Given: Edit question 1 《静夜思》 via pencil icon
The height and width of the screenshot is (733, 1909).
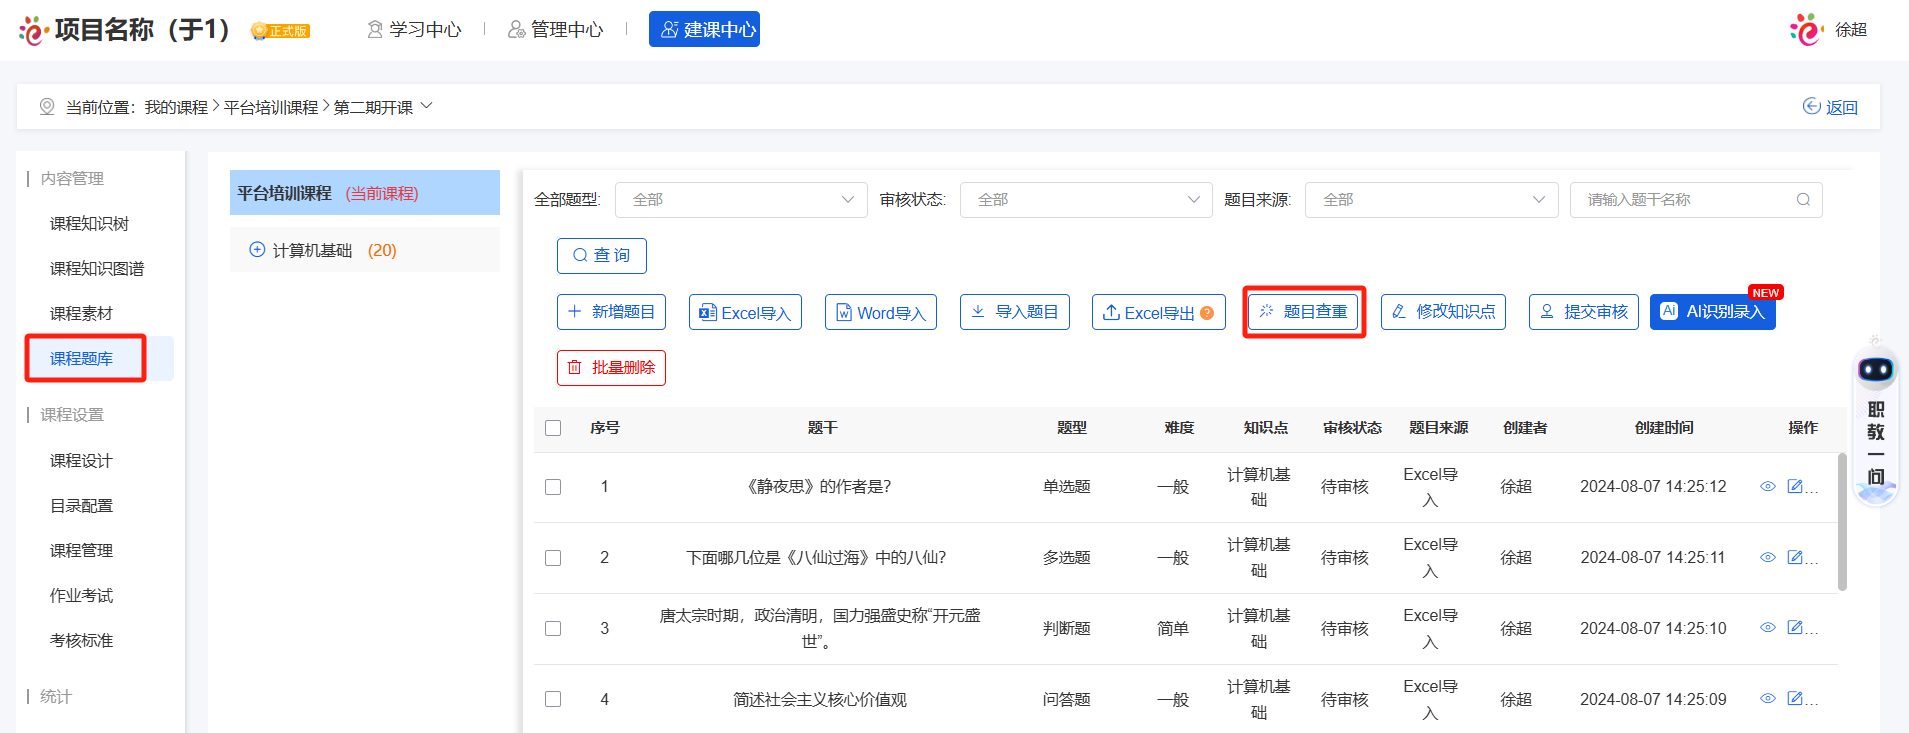Looking at the screenshot, I should [x=1795, y=487].
